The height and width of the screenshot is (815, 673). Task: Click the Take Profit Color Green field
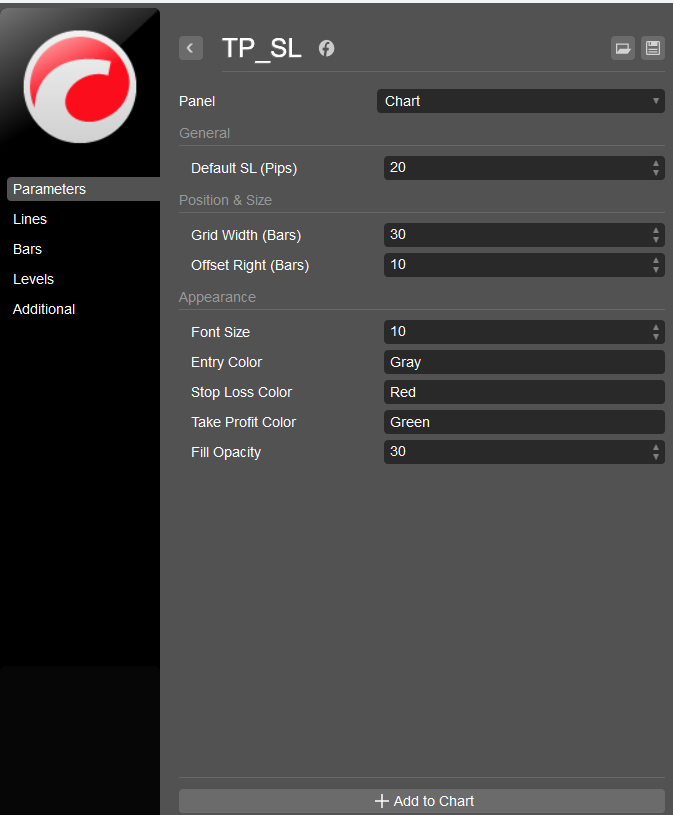[x=524, y=422]
